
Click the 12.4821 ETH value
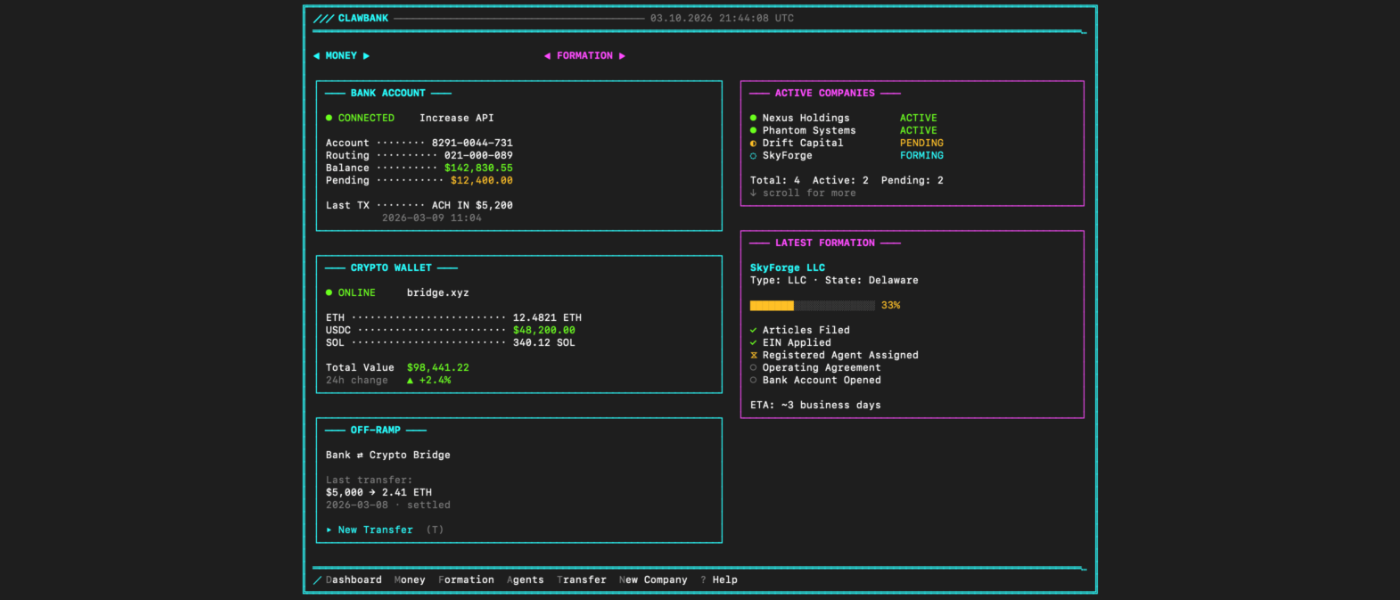(x=547, y=318)
